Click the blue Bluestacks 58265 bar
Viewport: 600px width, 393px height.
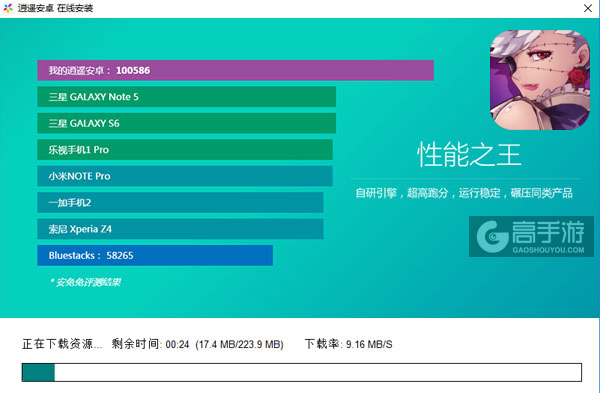coord(155,255)
